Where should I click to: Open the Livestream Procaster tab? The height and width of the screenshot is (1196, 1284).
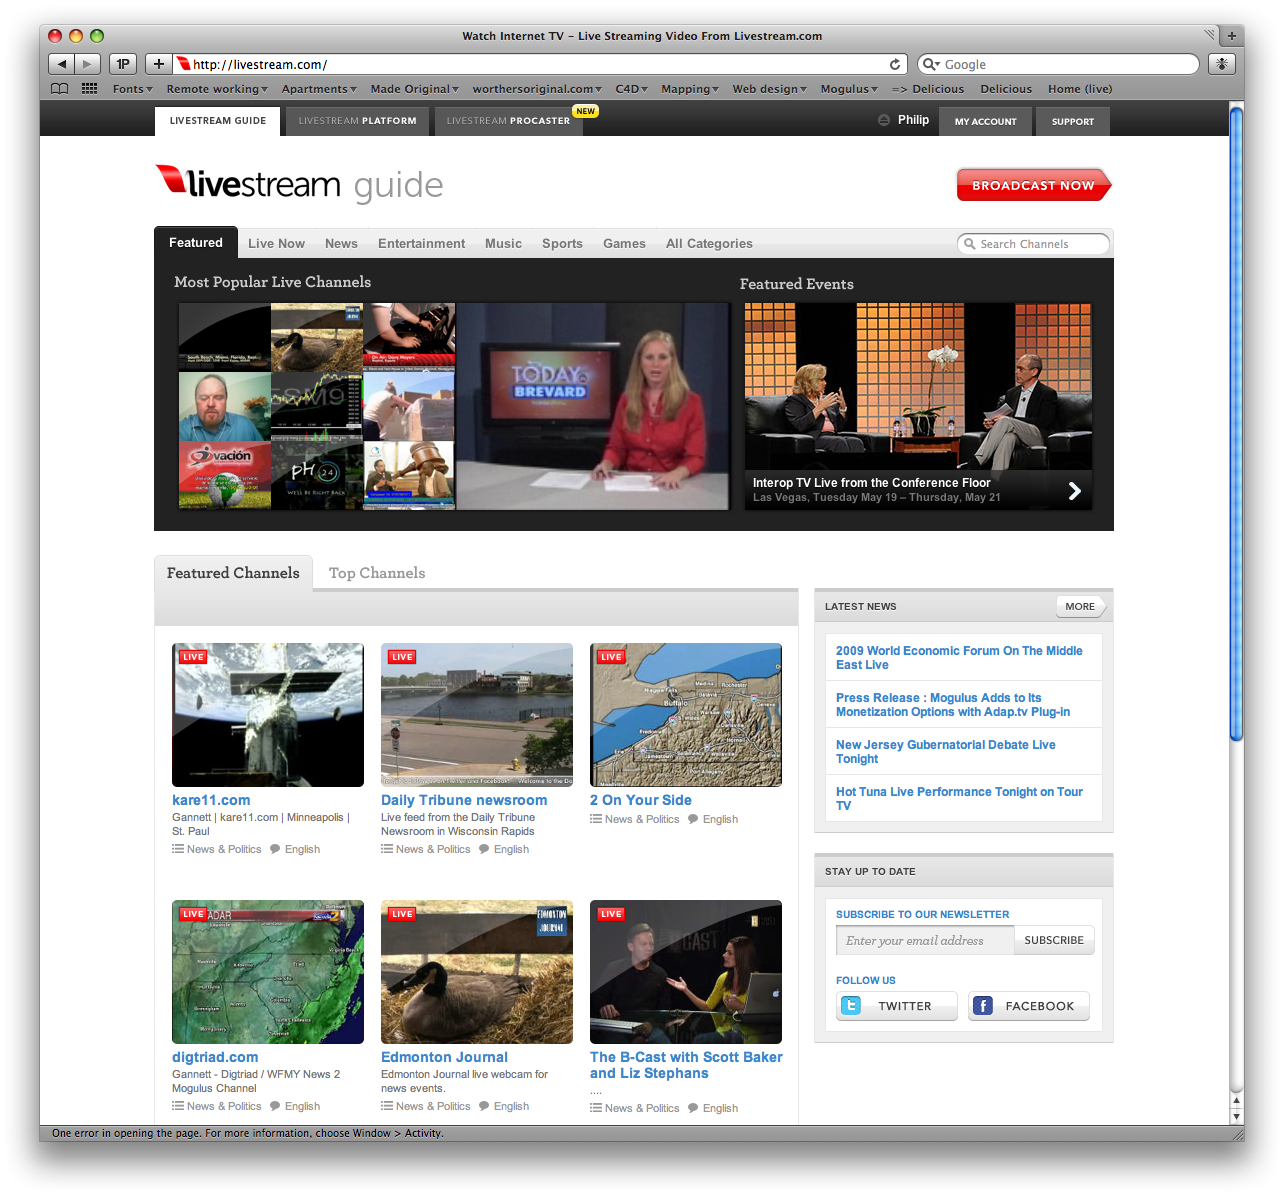(508, 121)
